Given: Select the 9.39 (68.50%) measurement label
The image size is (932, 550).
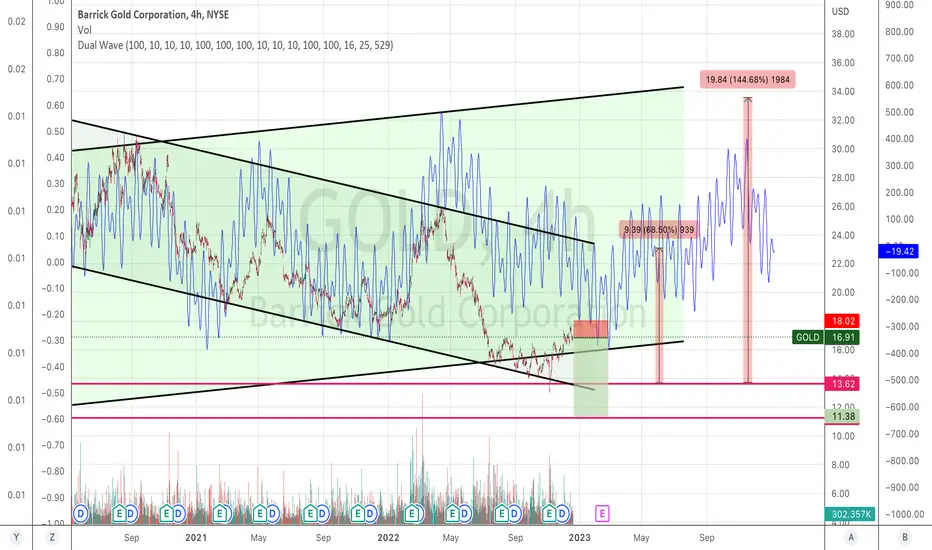Looking at the screenshot, I should 659,230.
